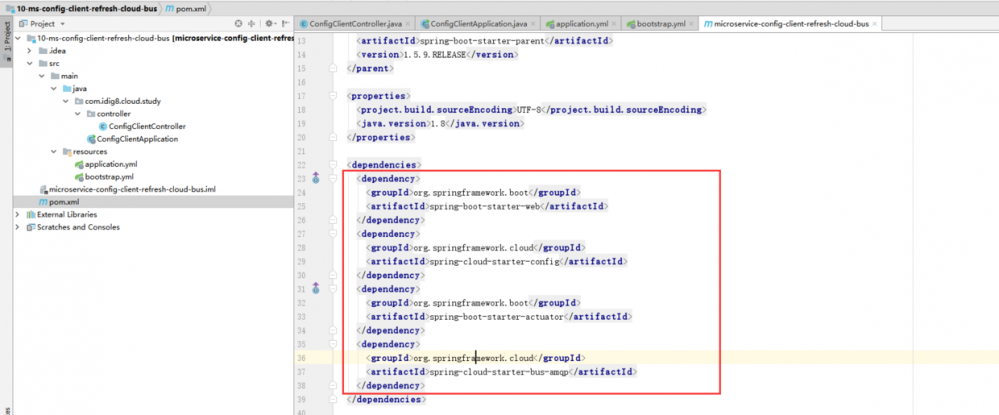Click the scroll-from-source target icon in the Project panel
Screen dimensions: 999x415
(238, 24)
